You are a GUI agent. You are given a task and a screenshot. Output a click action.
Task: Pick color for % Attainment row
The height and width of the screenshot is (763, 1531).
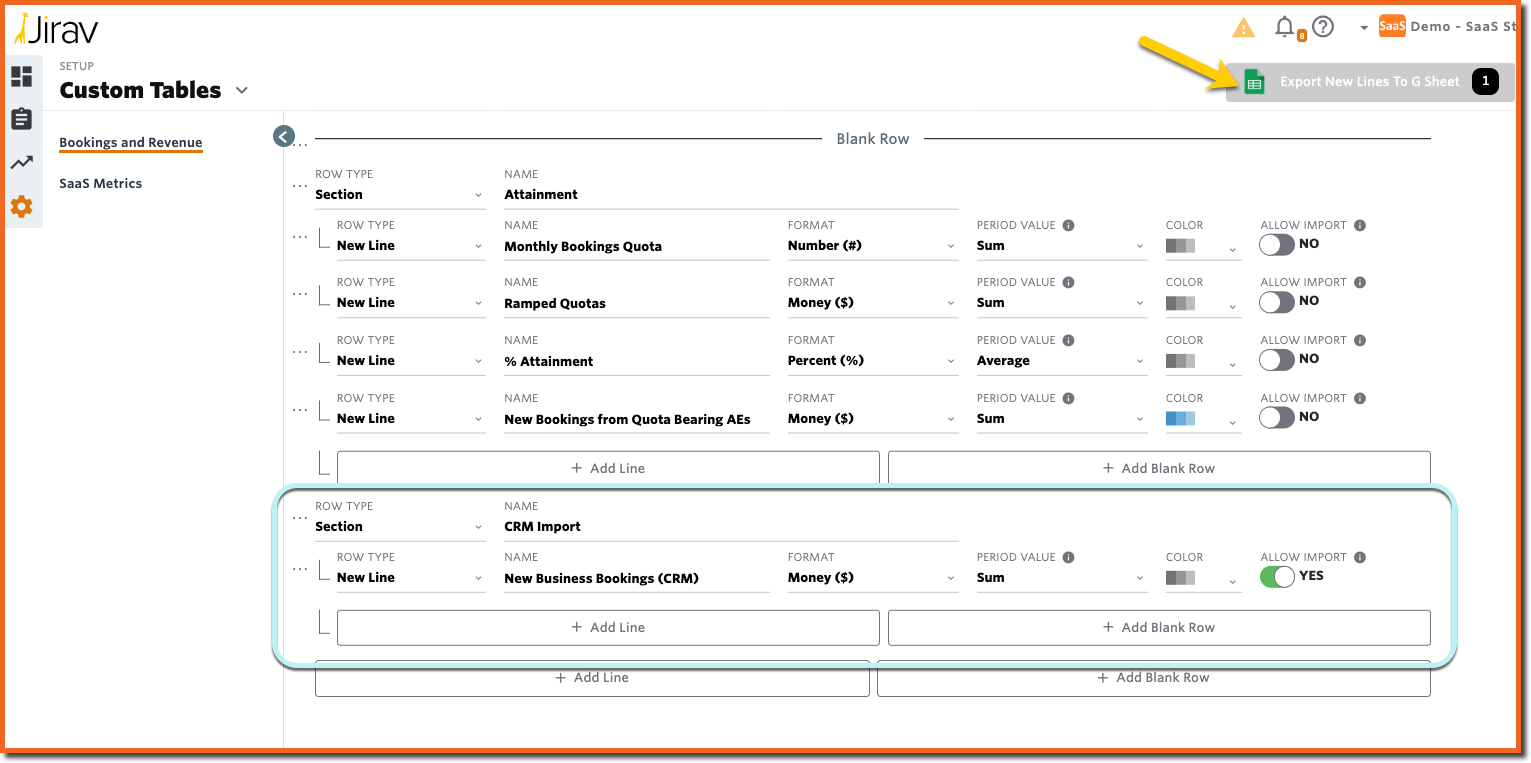[1203, 361]
